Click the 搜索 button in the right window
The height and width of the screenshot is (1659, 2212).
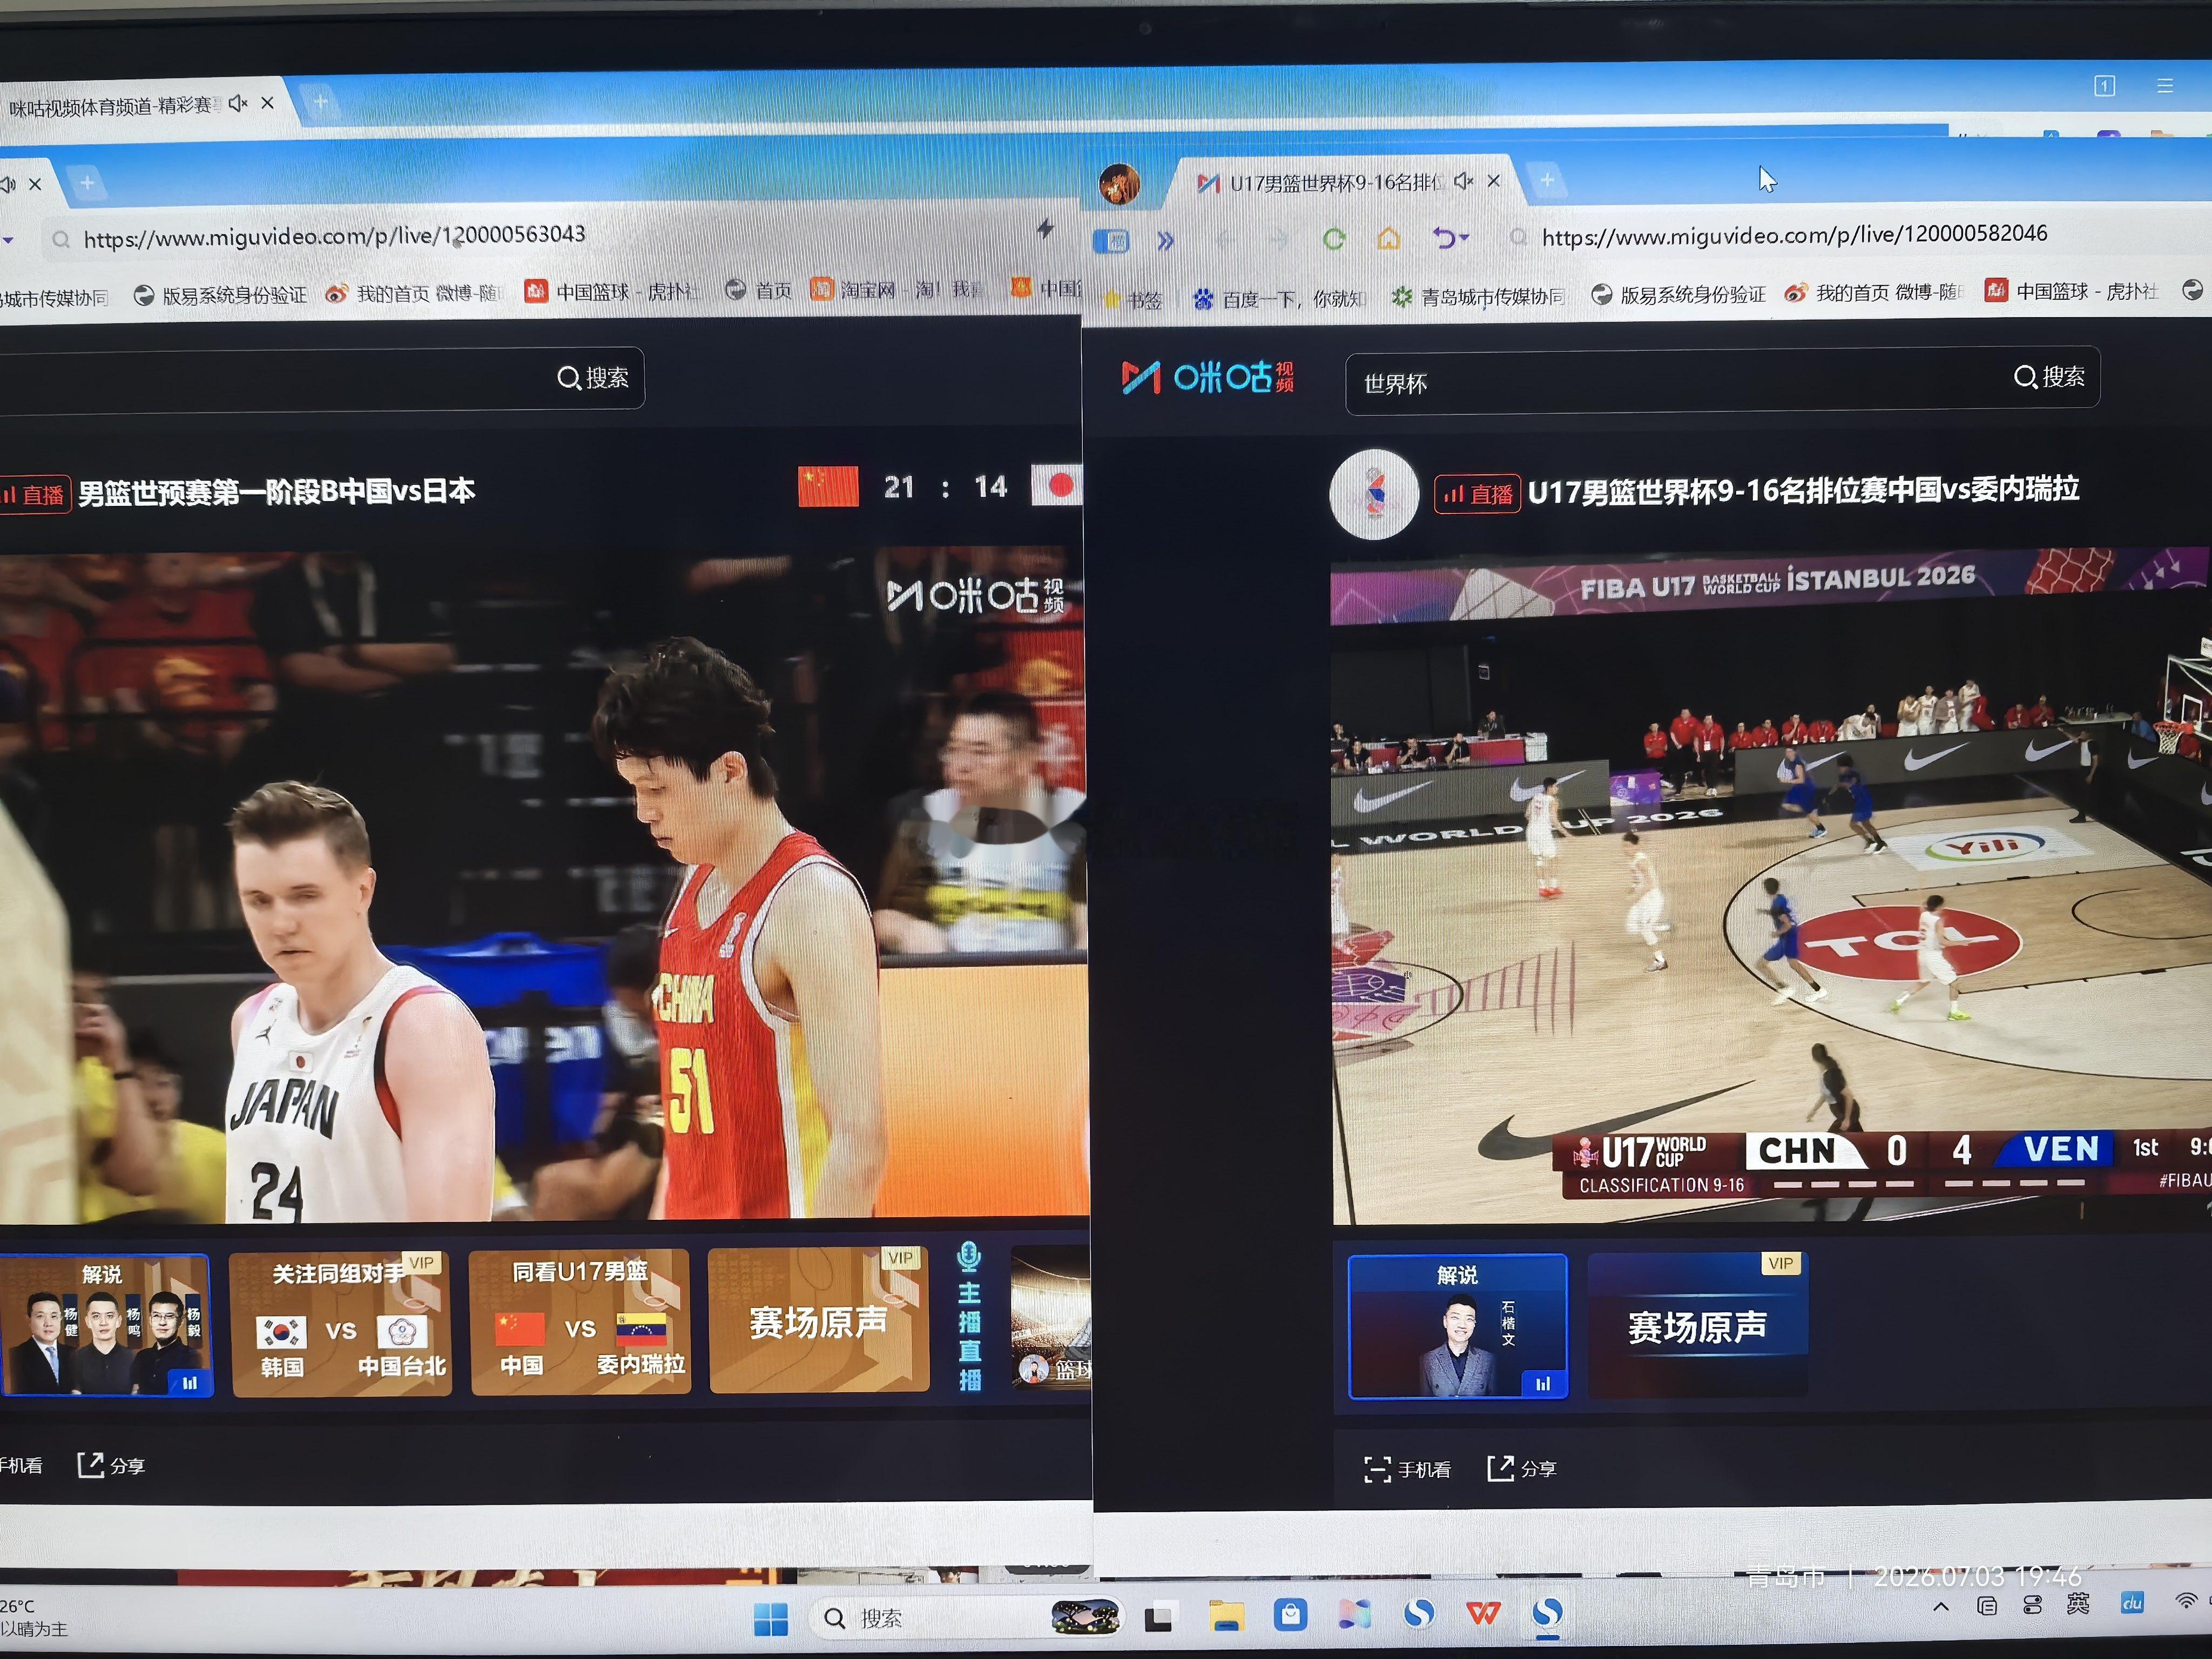coord(2049,377)
